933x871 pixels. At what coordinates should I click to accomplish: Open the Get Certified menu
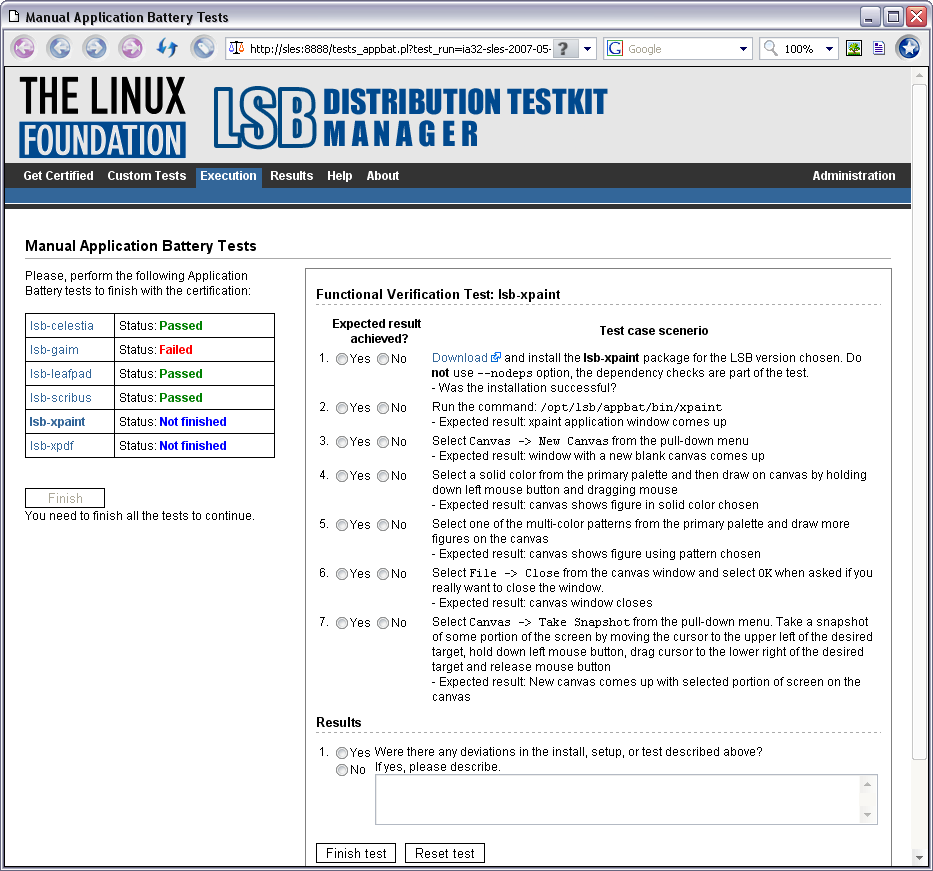coord(58,176)
